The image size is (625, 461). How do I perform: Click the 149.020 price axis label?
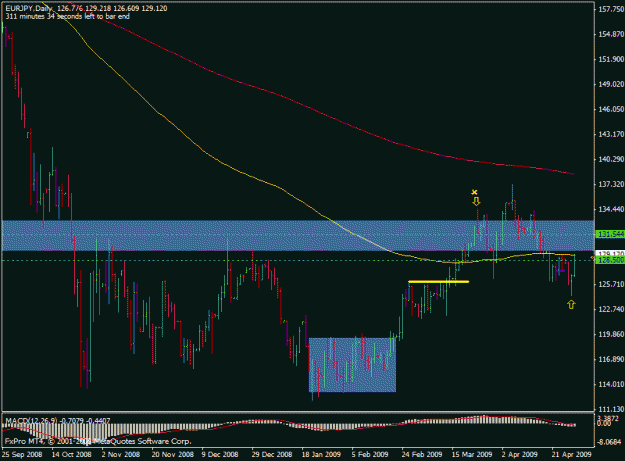(x=611, y=84)
